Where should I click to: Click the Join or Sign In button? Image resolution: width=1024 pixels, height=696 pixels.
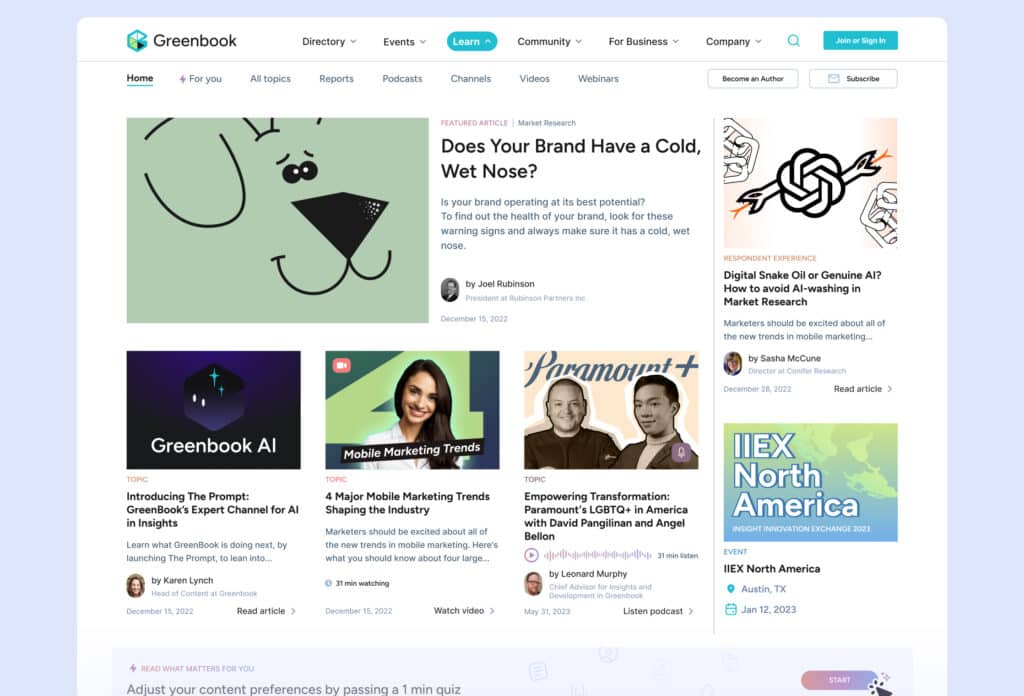(860, 41)
